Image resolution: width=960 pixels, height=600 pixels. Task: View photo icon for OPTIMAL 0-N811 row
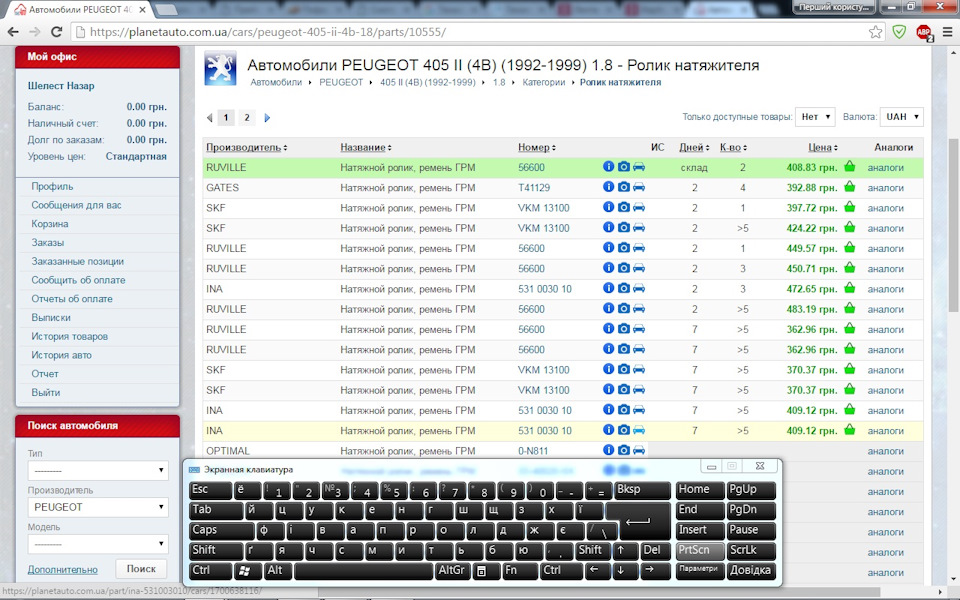[623, 450]
